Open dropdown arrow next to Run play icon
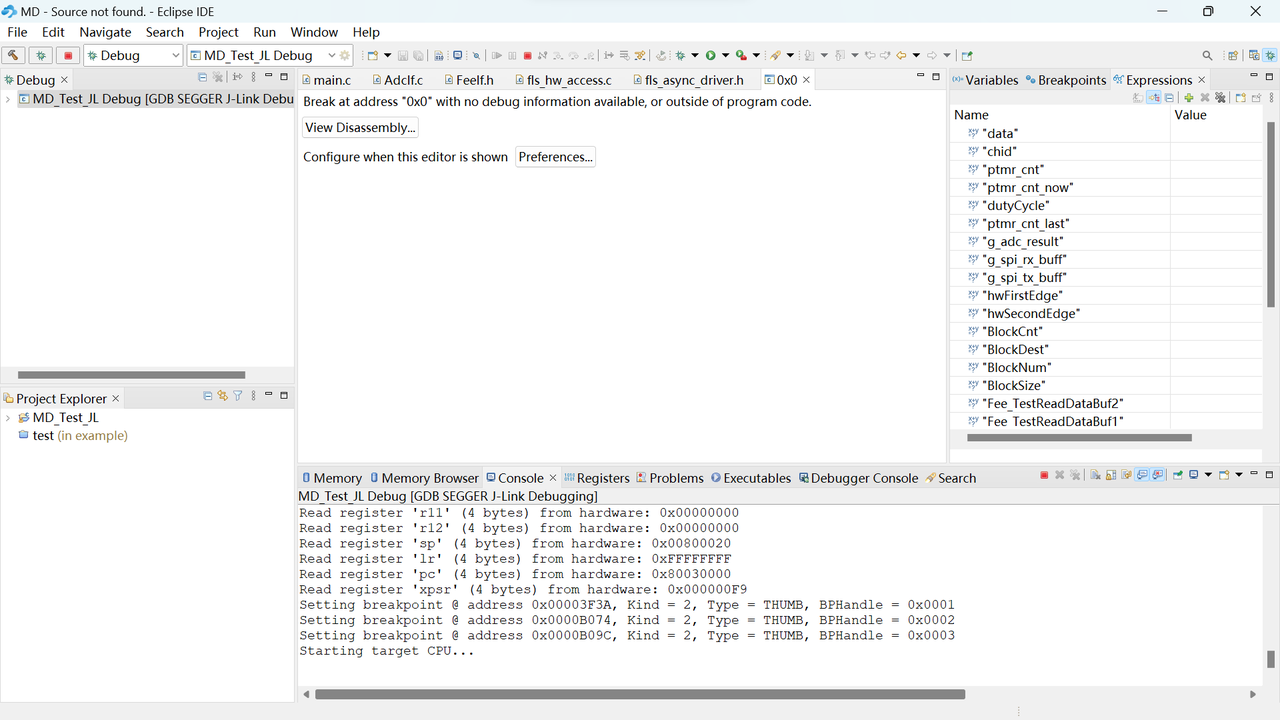 726,55
